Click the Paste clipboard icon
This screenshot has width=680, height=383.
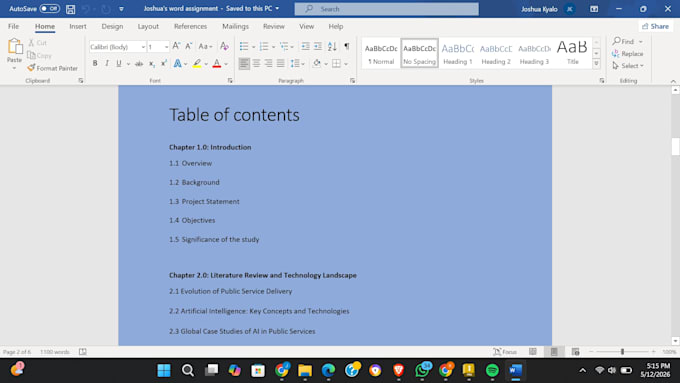(x=14, y=47)
